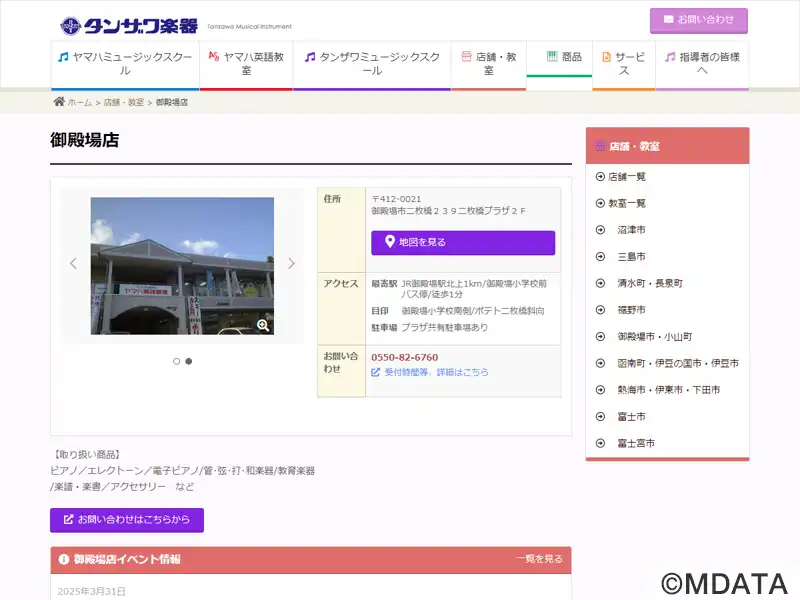Open the ヤマハ英語教室 menu tab
800x600 pixels.
(246, 64)
